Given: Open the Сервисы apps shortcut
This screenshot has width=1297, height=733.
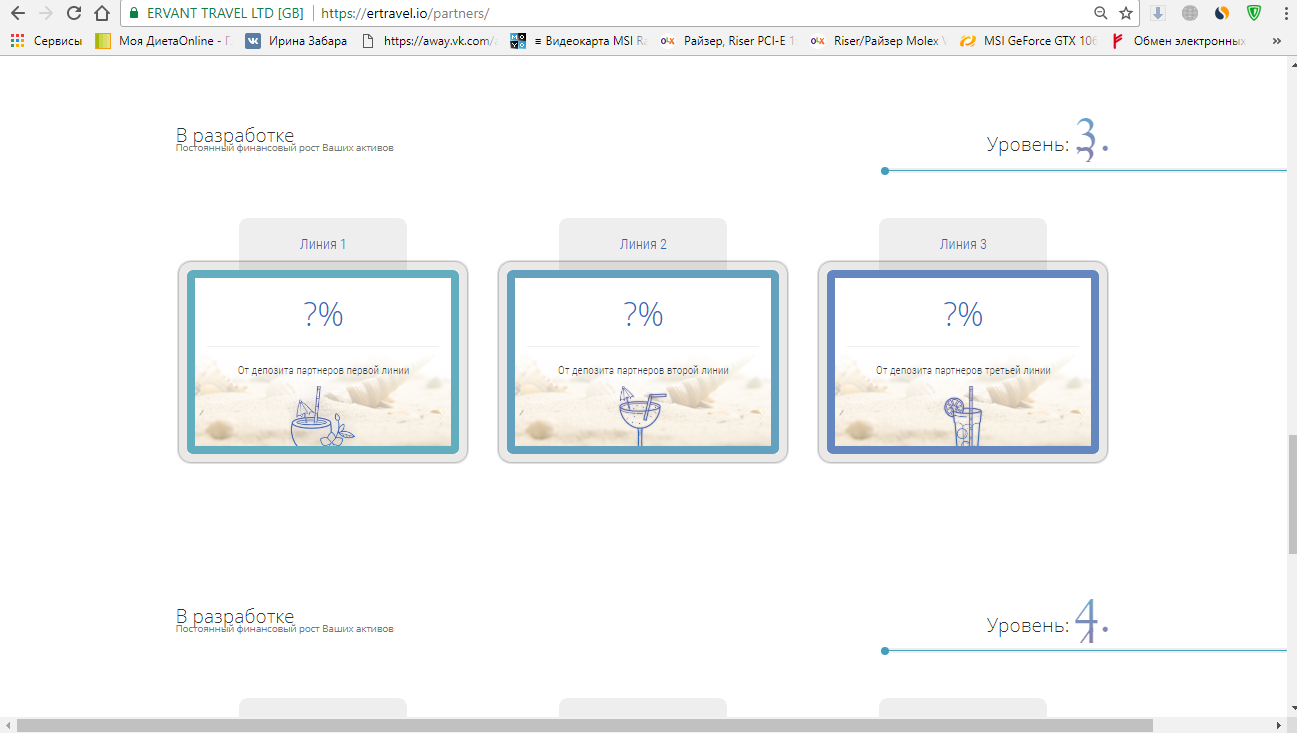Looking at the screenshot, I should pyautogui.click(x=47, y=41).
